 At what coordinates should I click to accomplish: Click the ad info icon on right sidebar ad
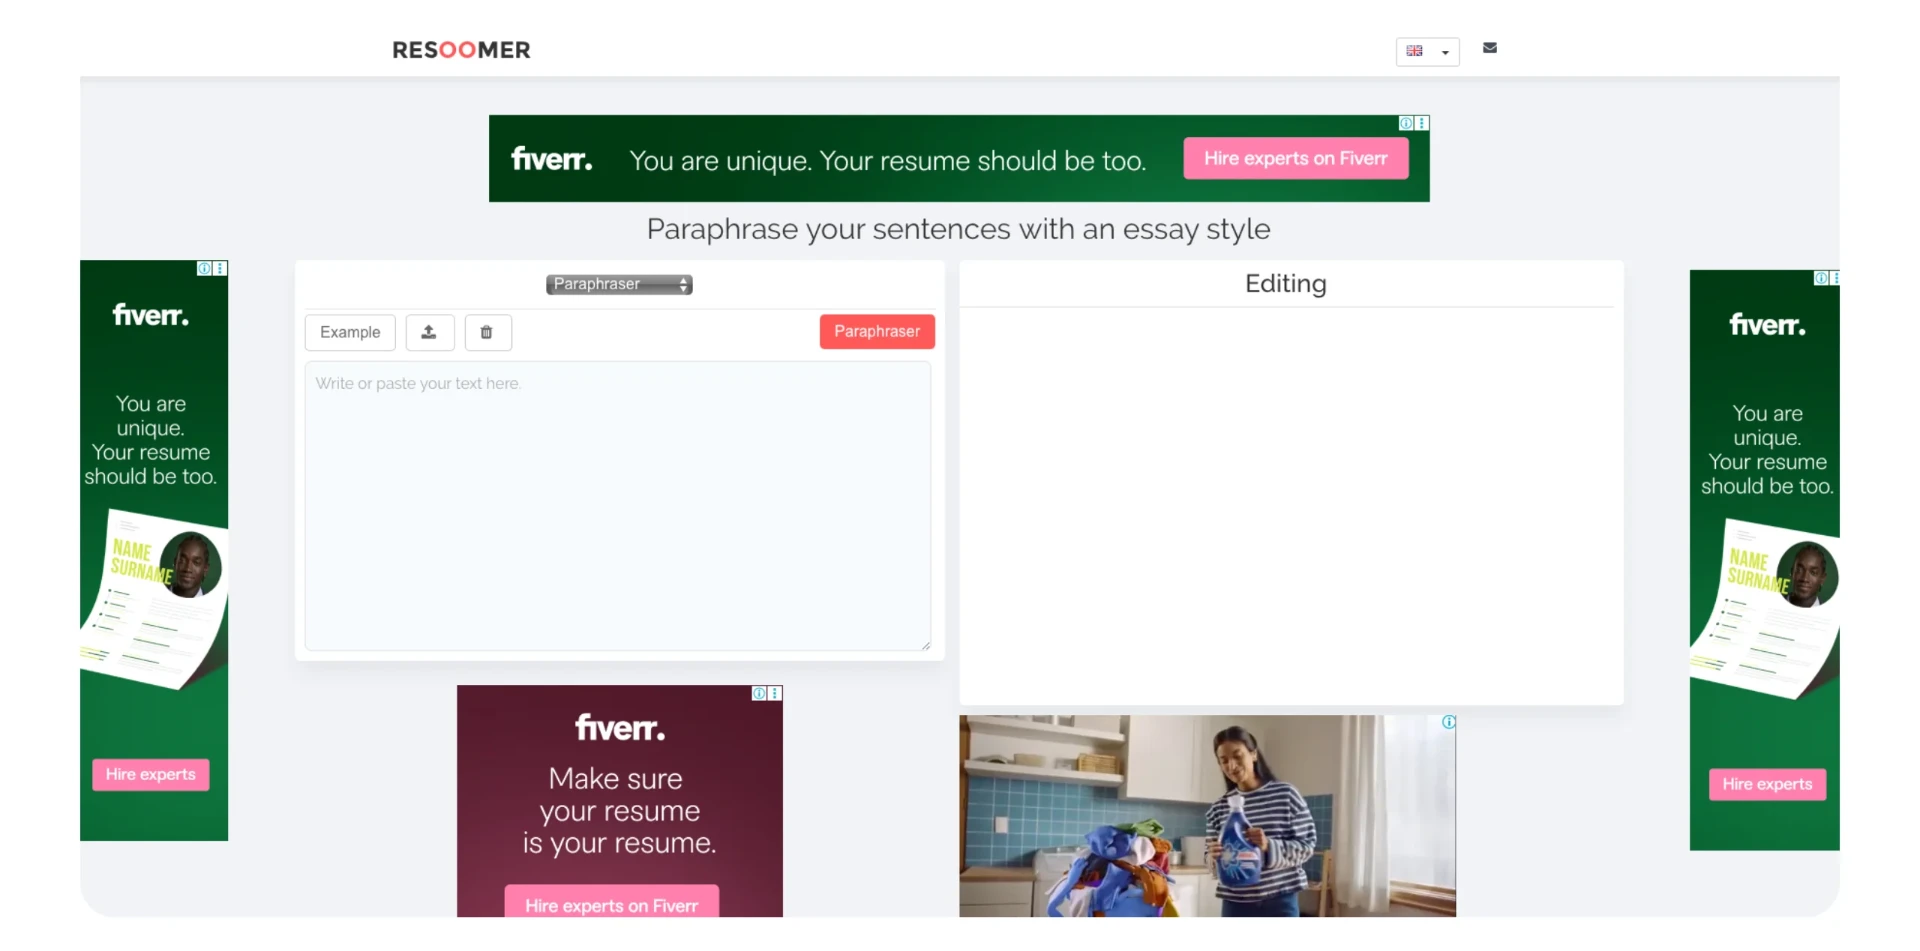click(1821, 278)
